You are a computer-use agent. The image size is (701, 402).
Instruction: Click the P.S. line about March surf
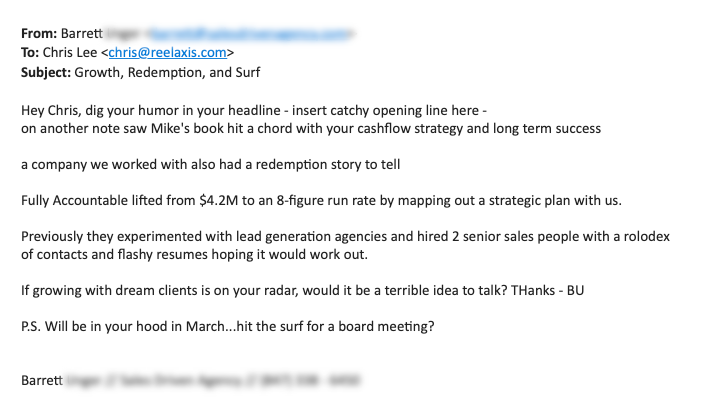[228, 326]
